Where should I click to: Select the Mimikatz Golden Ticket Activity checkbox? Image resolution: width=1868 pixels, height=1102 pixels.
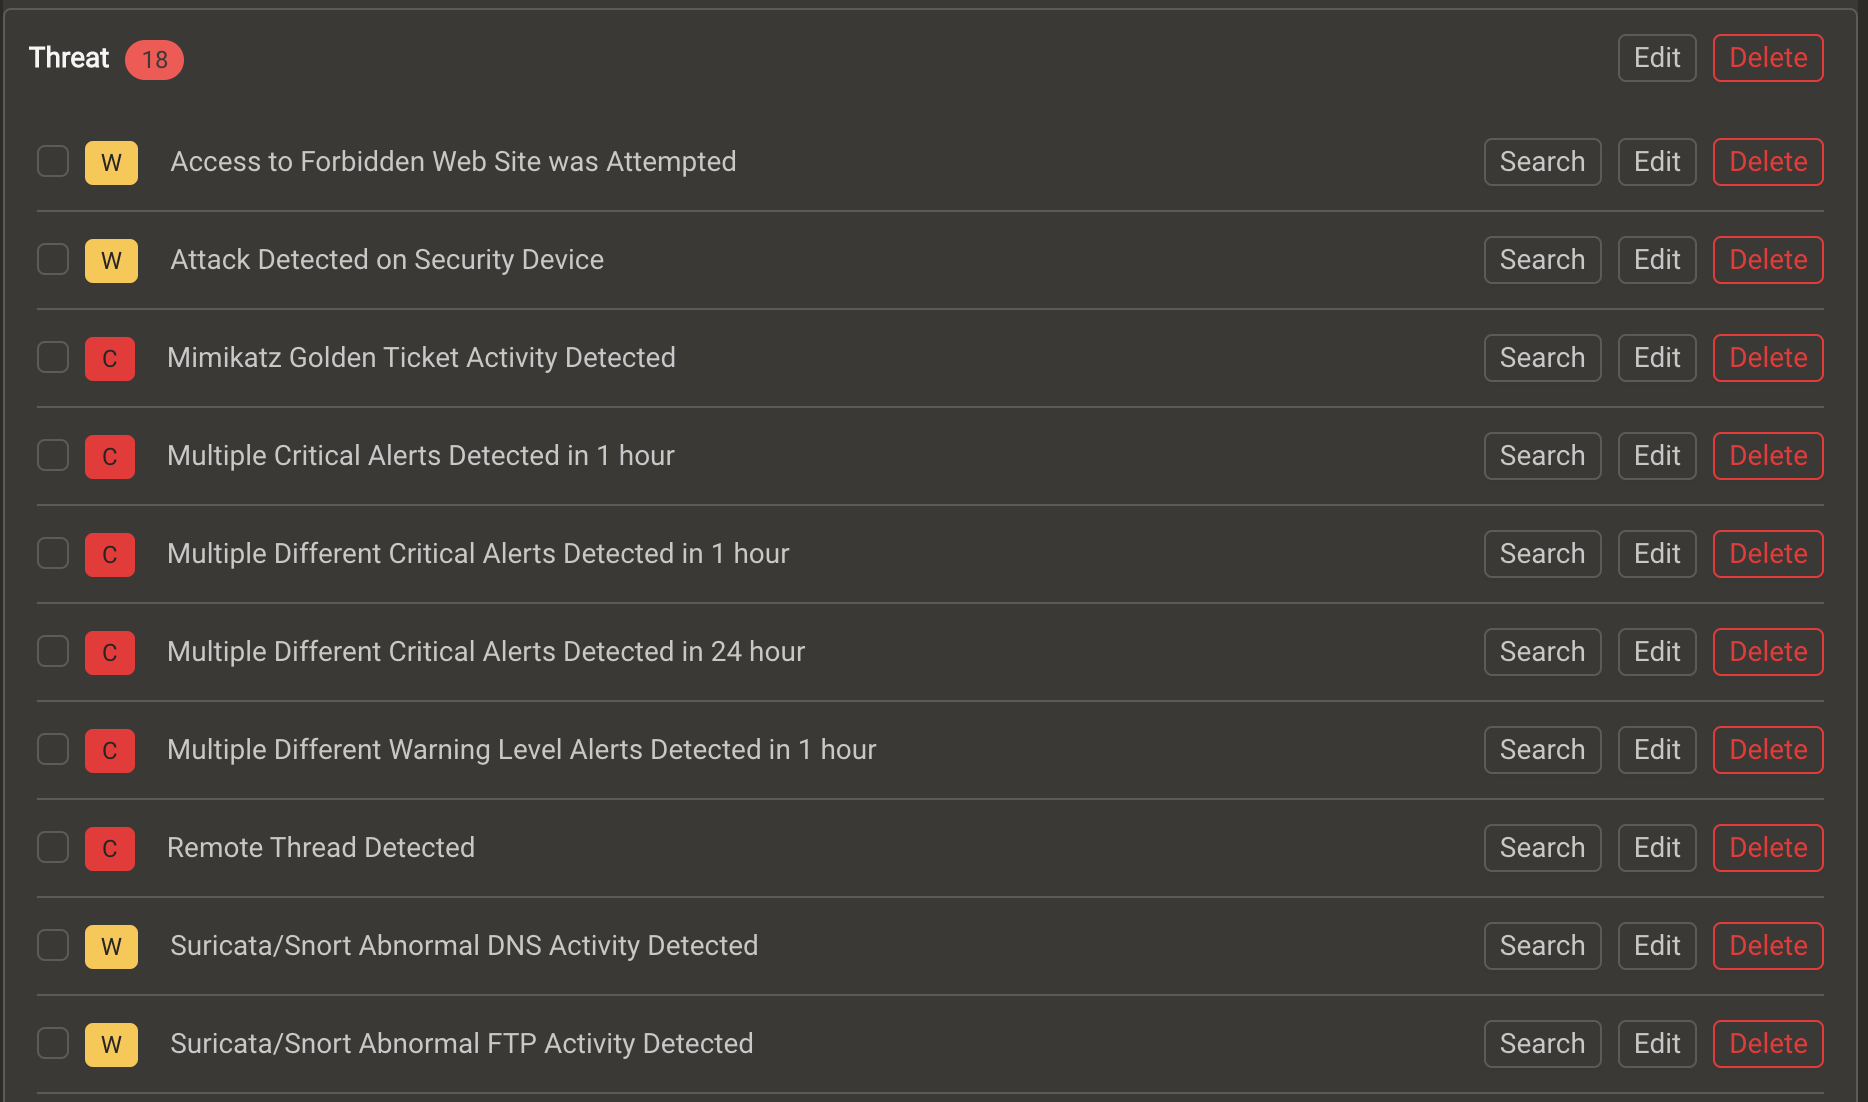click(53, 357)
